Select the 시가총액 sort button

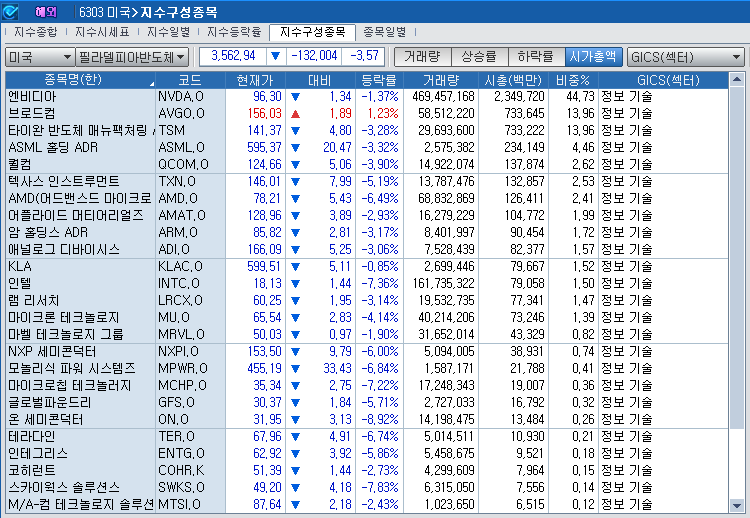click(593, 57)
